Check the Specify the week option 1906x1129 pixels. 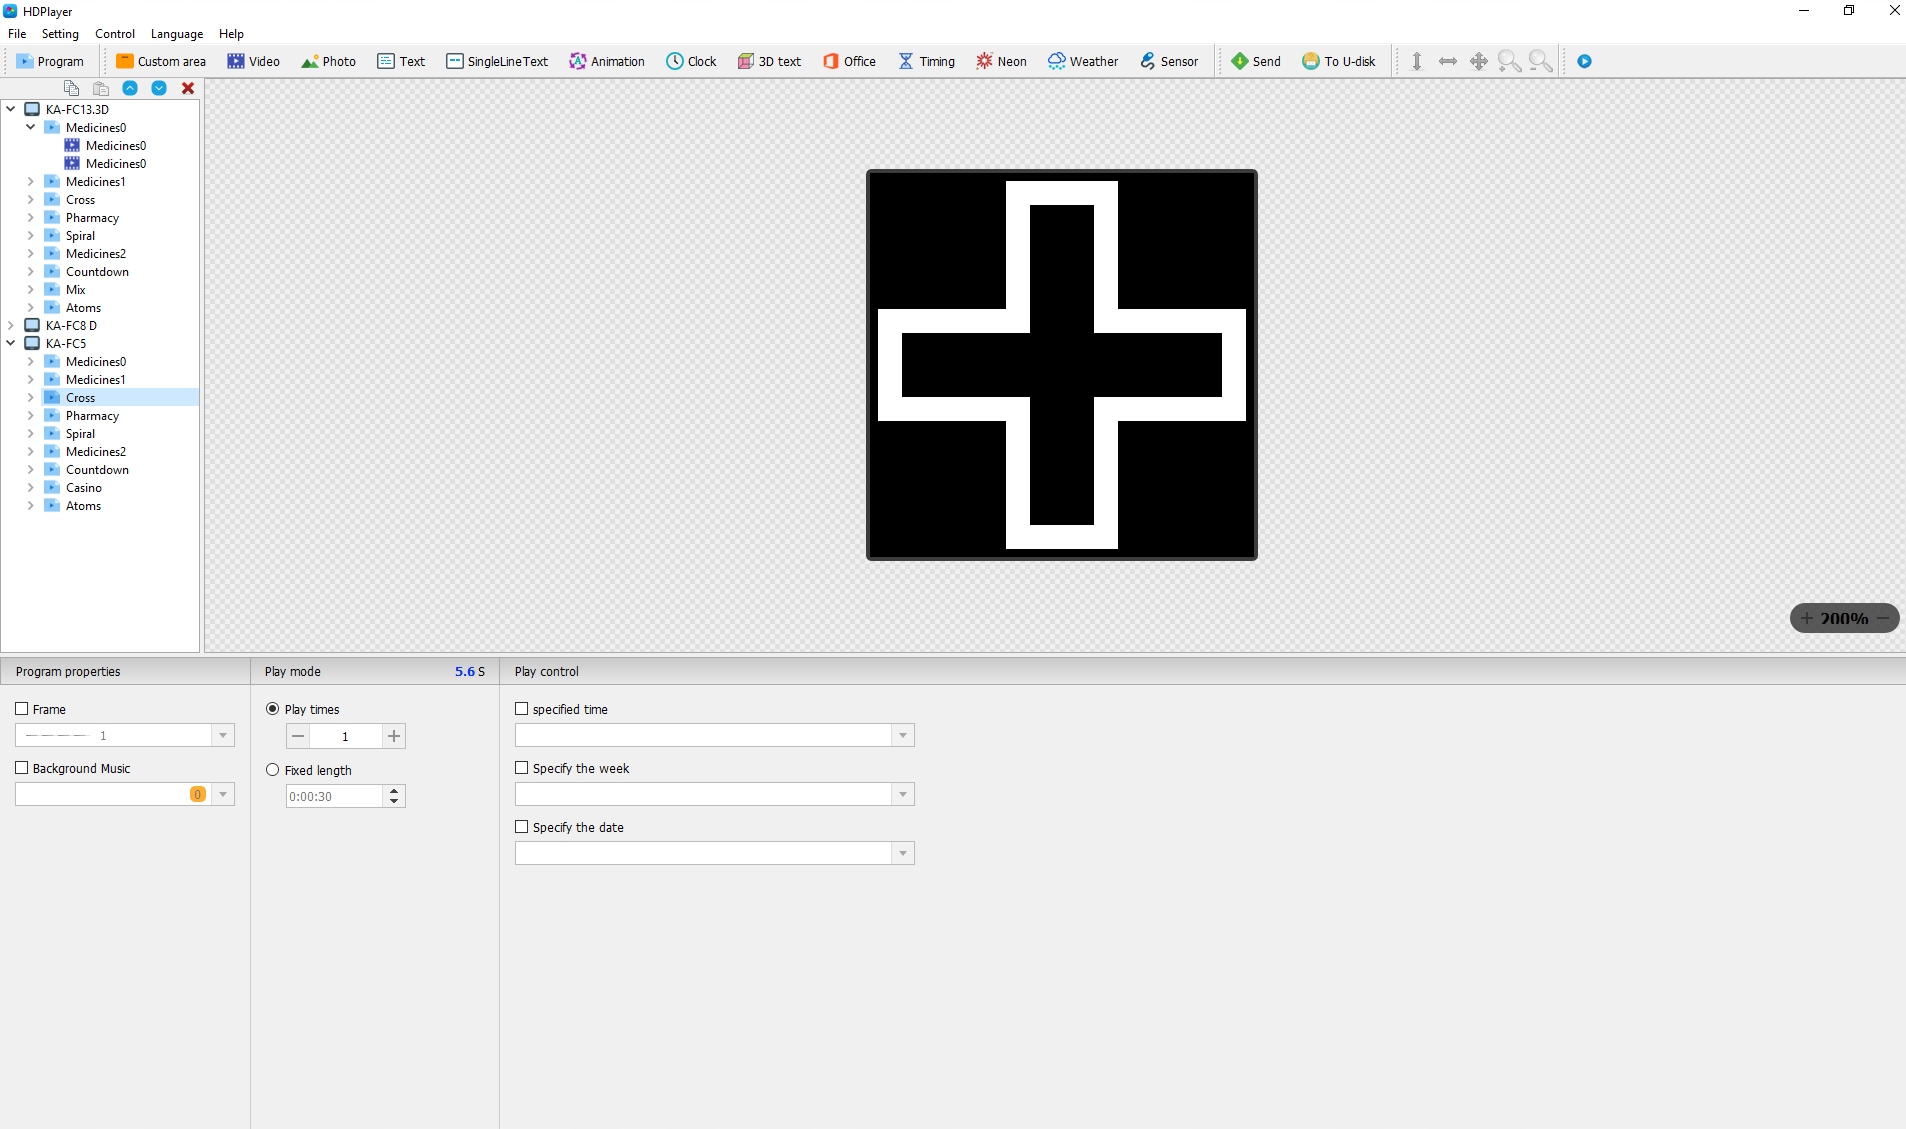(521, 768)
